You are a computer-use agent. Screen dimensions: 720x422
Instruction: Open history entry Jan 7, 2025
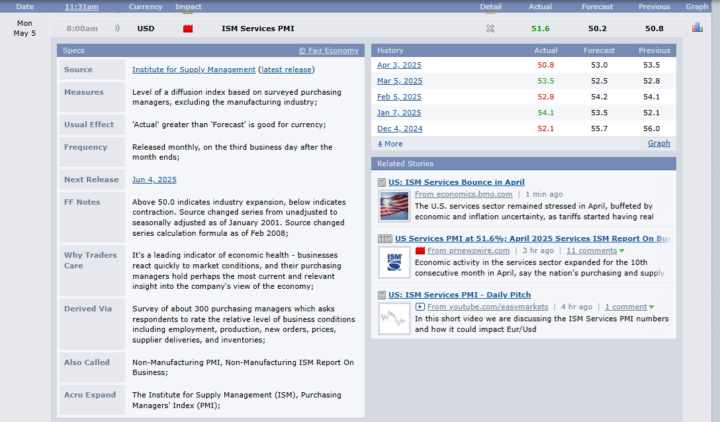pyautogui.click(x=399, y=113)
